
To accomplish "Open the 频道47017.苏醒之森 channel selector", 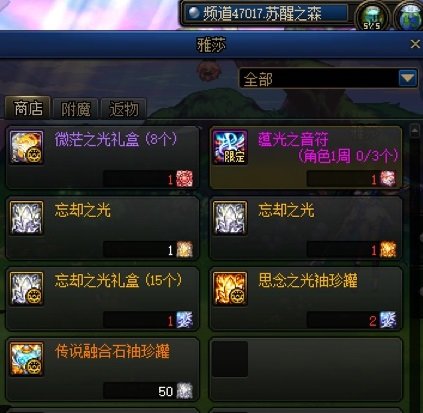I will [x=266, y=13].
